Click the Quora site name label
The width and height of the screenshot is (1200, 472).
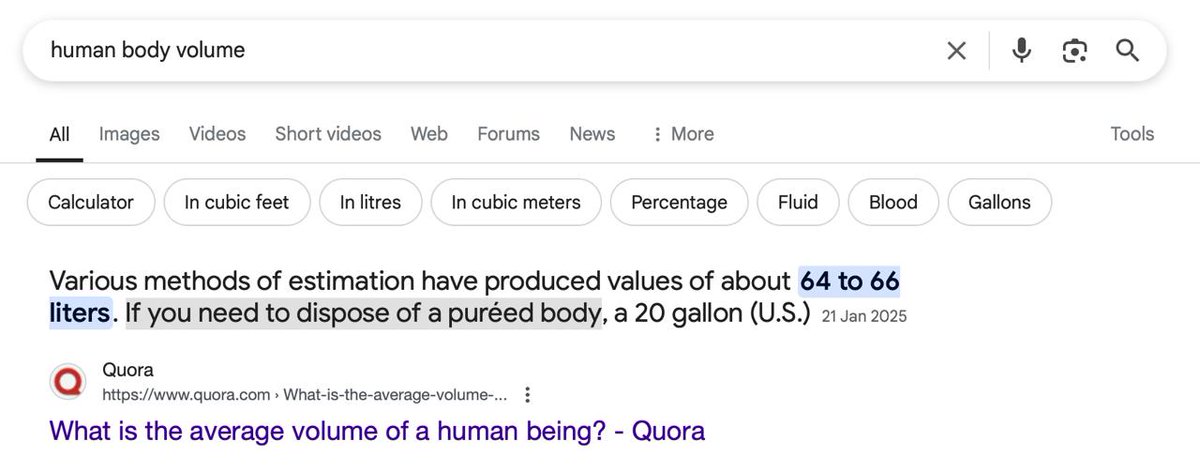(x=128, y=371)
